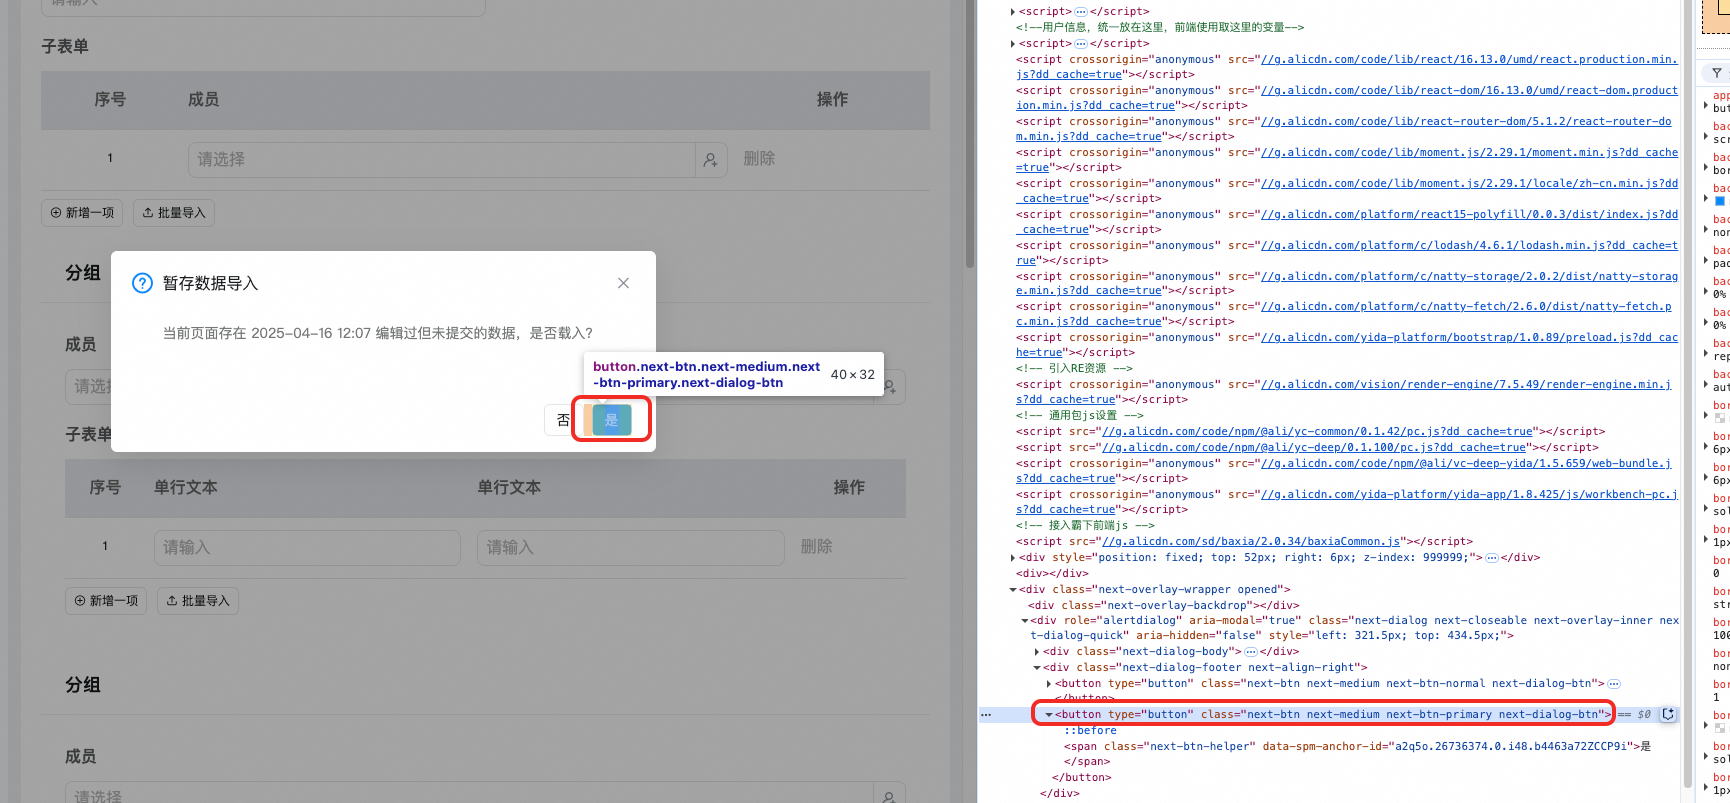Open the moment.min.js script link
1730x803 pixels.
1347,160
